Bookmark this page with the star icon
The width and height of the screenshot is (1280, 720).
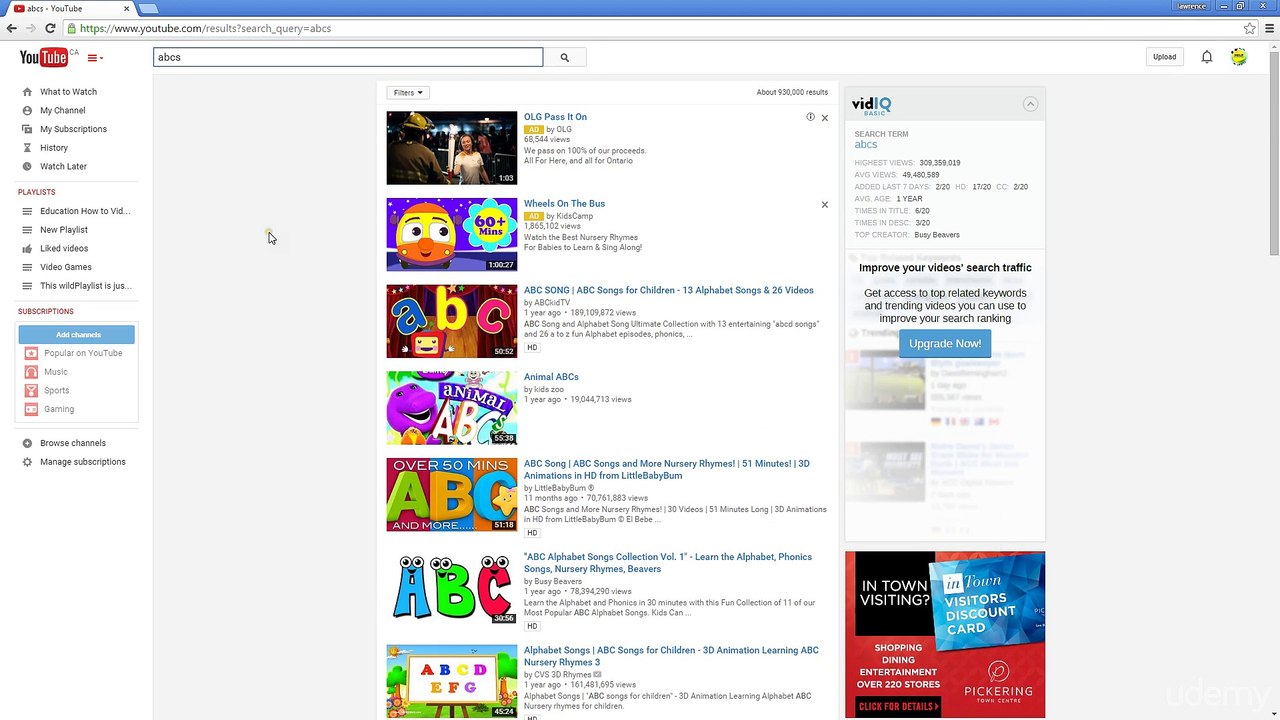pyautogui.click(x=1250, y=28)
